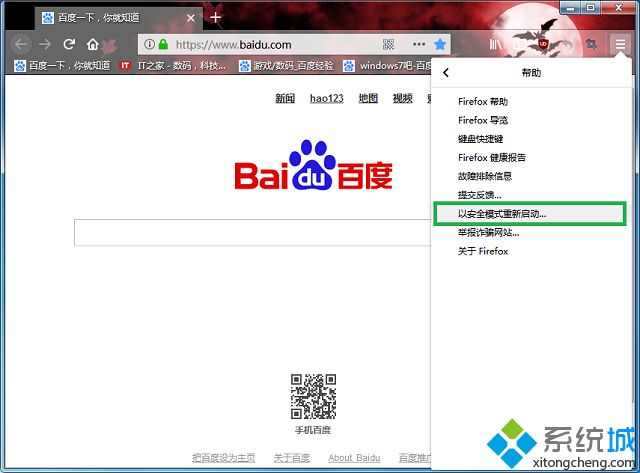Click the 手机百度 label
This screenshot has width=640, height=473.
coord(313,430)
